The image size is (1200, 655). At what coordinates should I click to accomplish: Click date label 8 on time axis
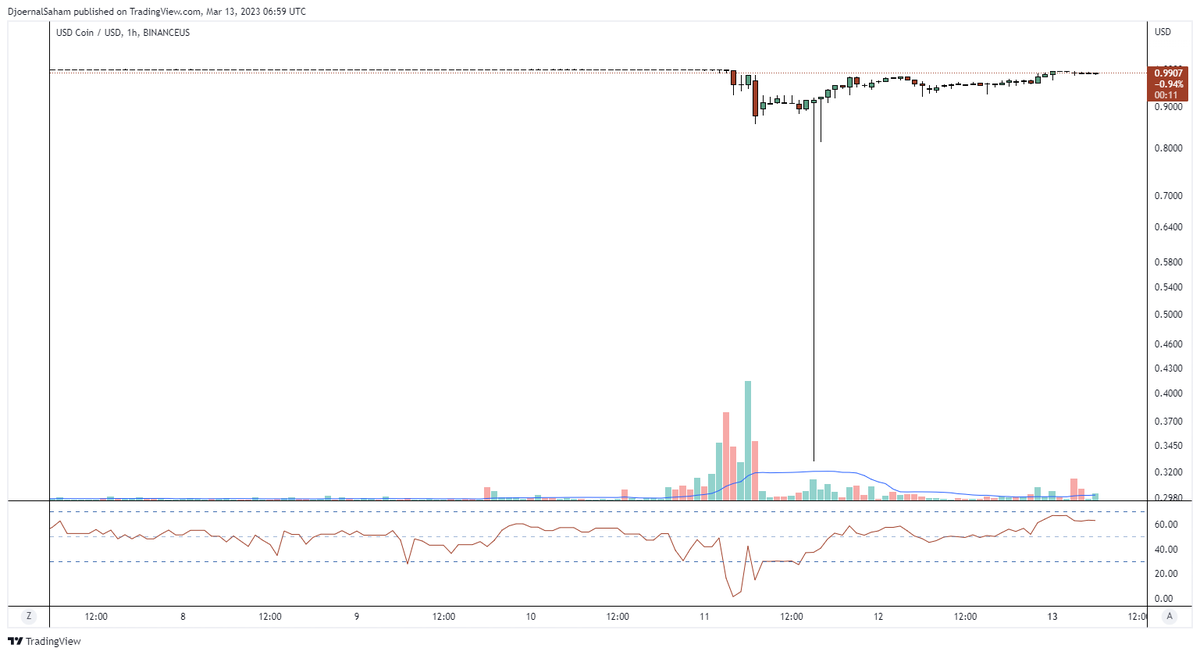click(183, 617)
